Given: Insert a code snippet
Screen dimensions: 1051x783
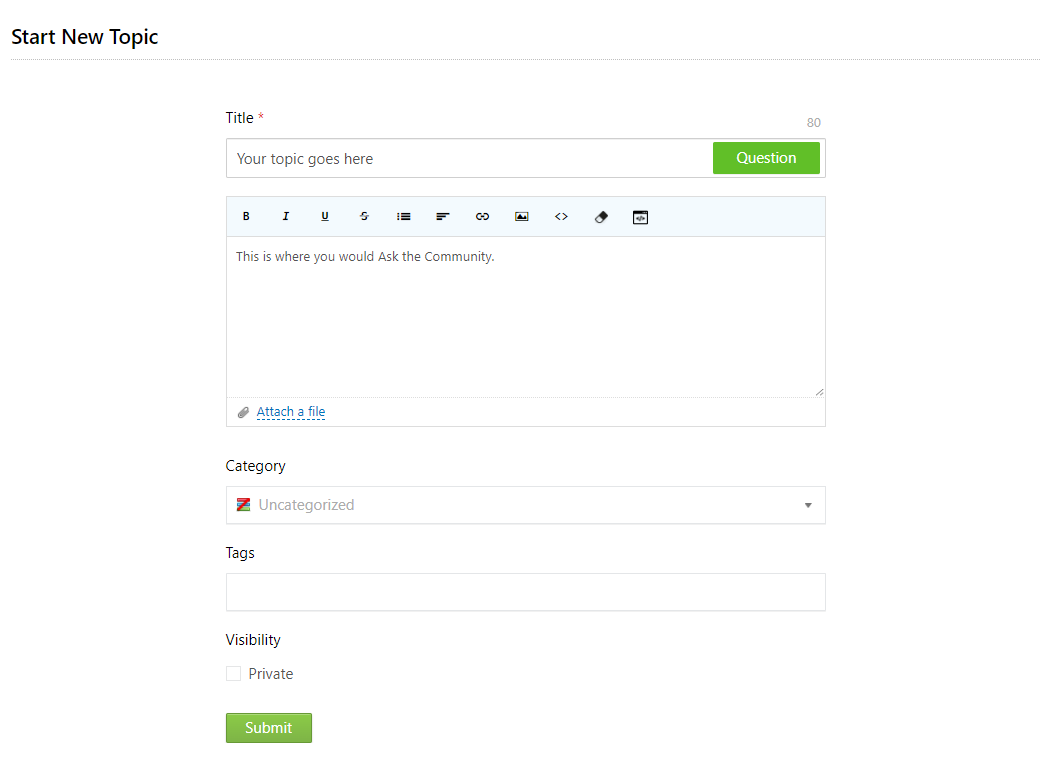Looking at the screenshot, I should point(561,217).
